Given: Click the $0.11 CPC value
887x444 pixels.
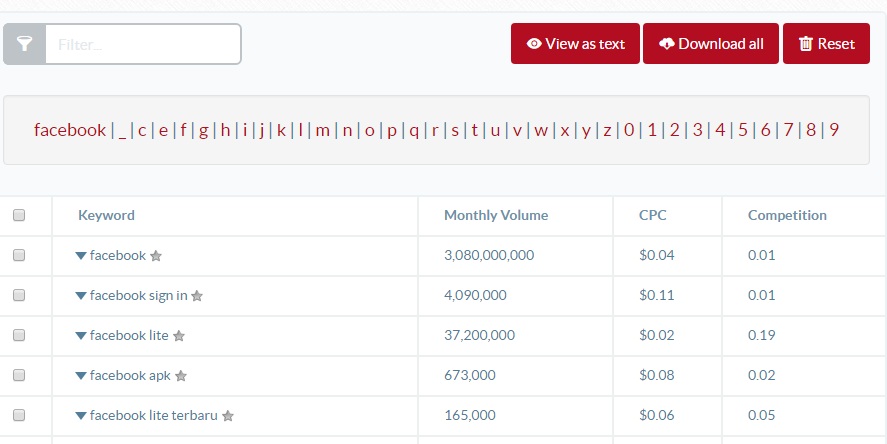Looking at the screenshot, I should [657, 295].
